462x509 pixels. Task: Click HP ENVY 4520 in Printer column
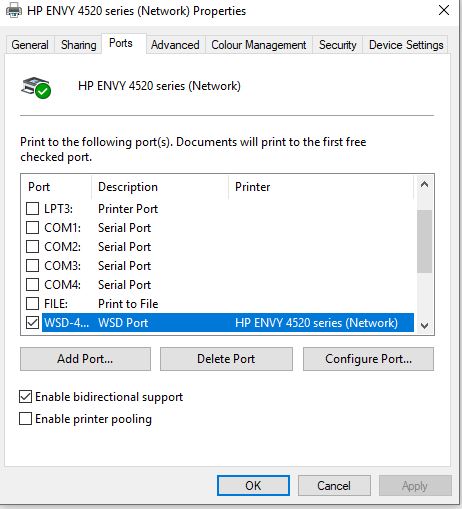pyautogui.click(x=316, y=323)
